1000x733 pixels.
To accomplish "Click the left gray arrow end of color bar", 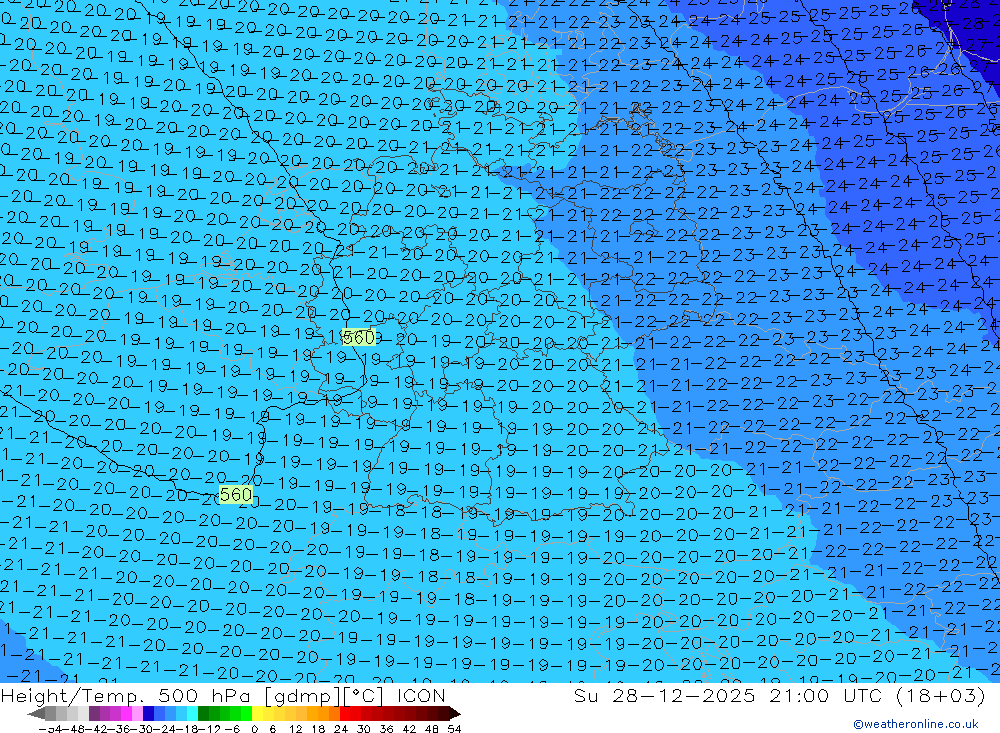I will click(x=36, y=713).
